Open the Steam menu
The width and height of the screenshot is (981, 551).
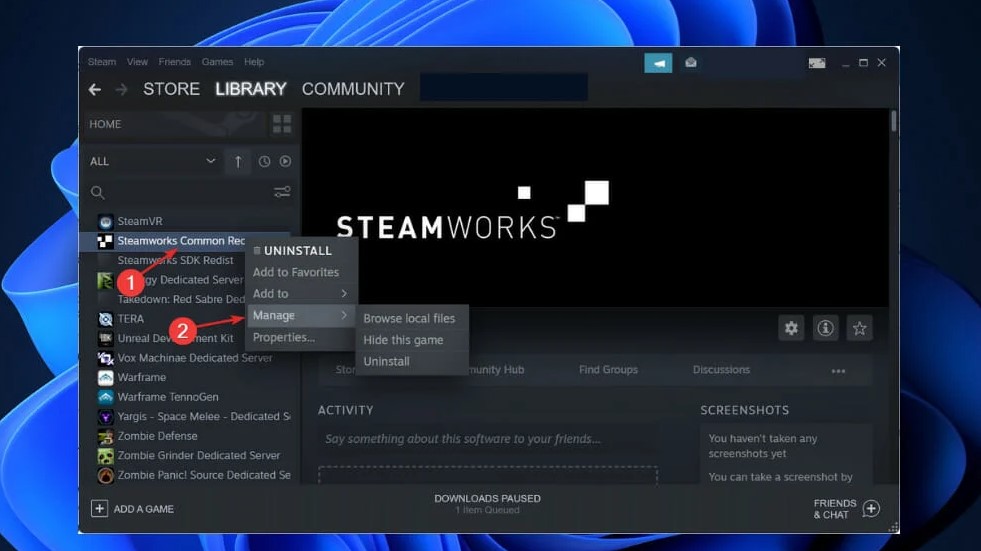[x=101, y=62]
